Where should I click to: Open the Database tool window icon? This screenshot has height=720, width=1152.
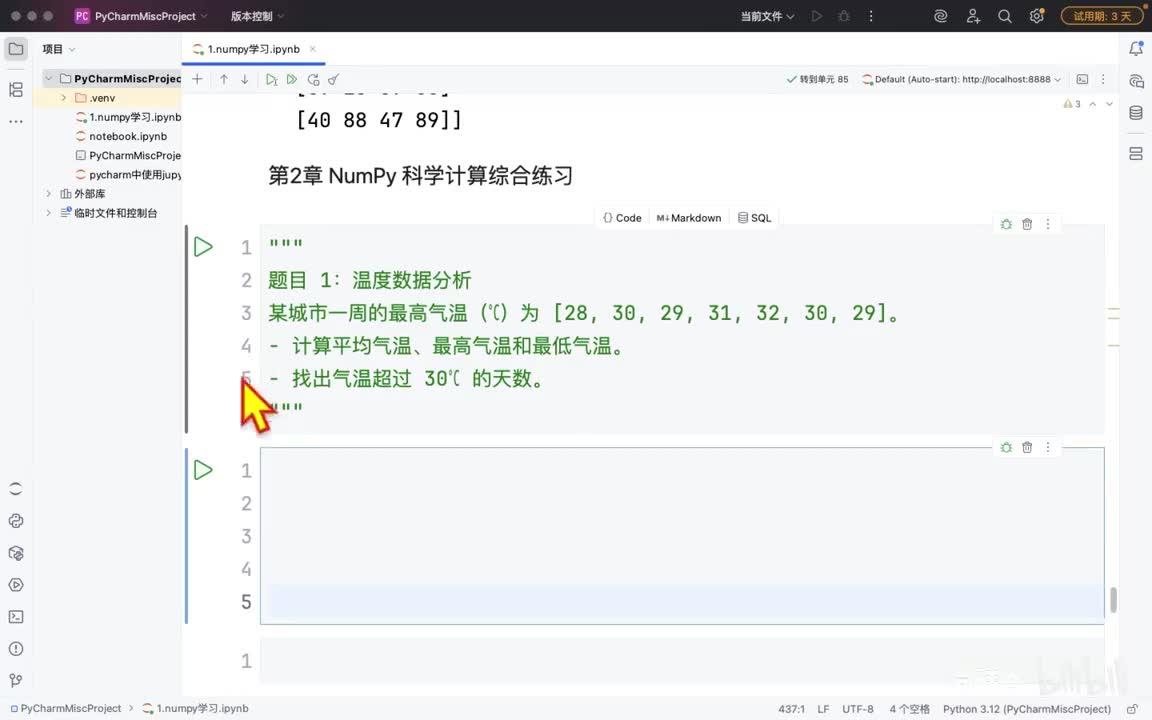(1136, 112)
